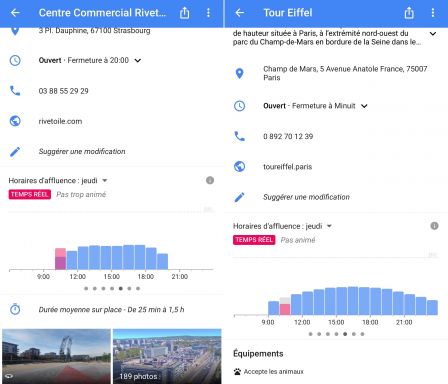Select the pink live bar in the Rivetoile chart

point(60,259)
